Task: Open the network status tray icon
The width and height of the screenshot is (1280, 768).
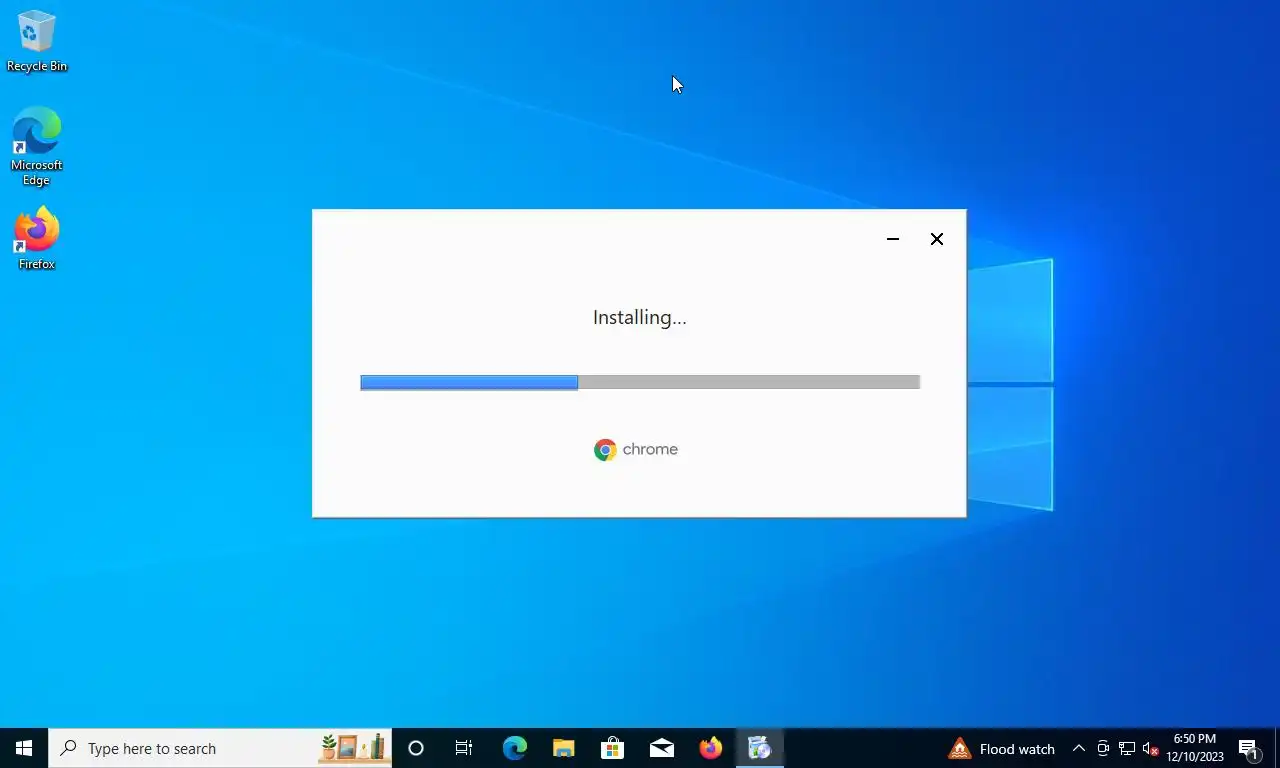Action: click(1127, 748)
